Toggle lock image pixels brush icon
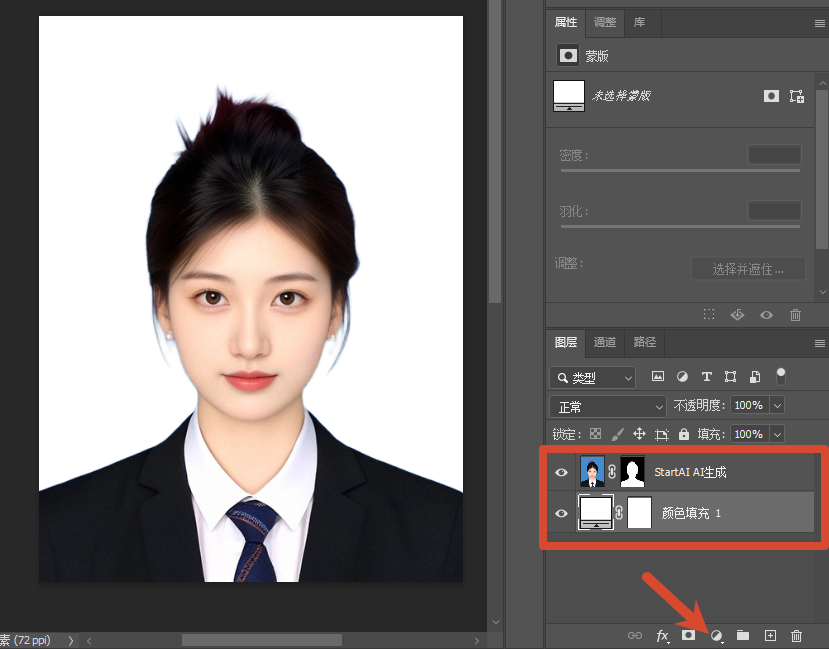 tap(617, 434)
